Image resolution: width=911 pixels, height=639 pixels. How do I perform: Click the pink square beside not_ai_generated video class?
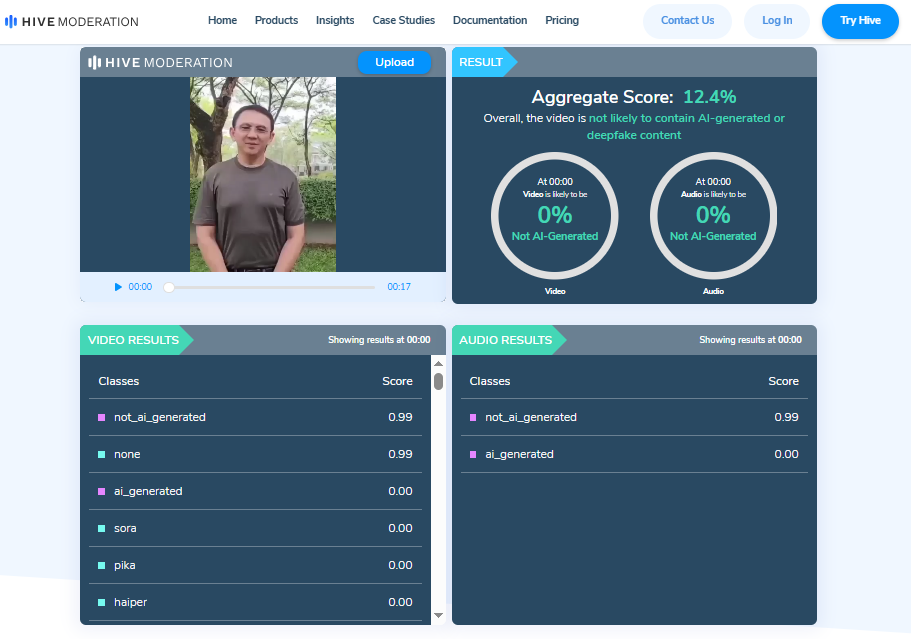pyautogui.click(x=102, y=417)
